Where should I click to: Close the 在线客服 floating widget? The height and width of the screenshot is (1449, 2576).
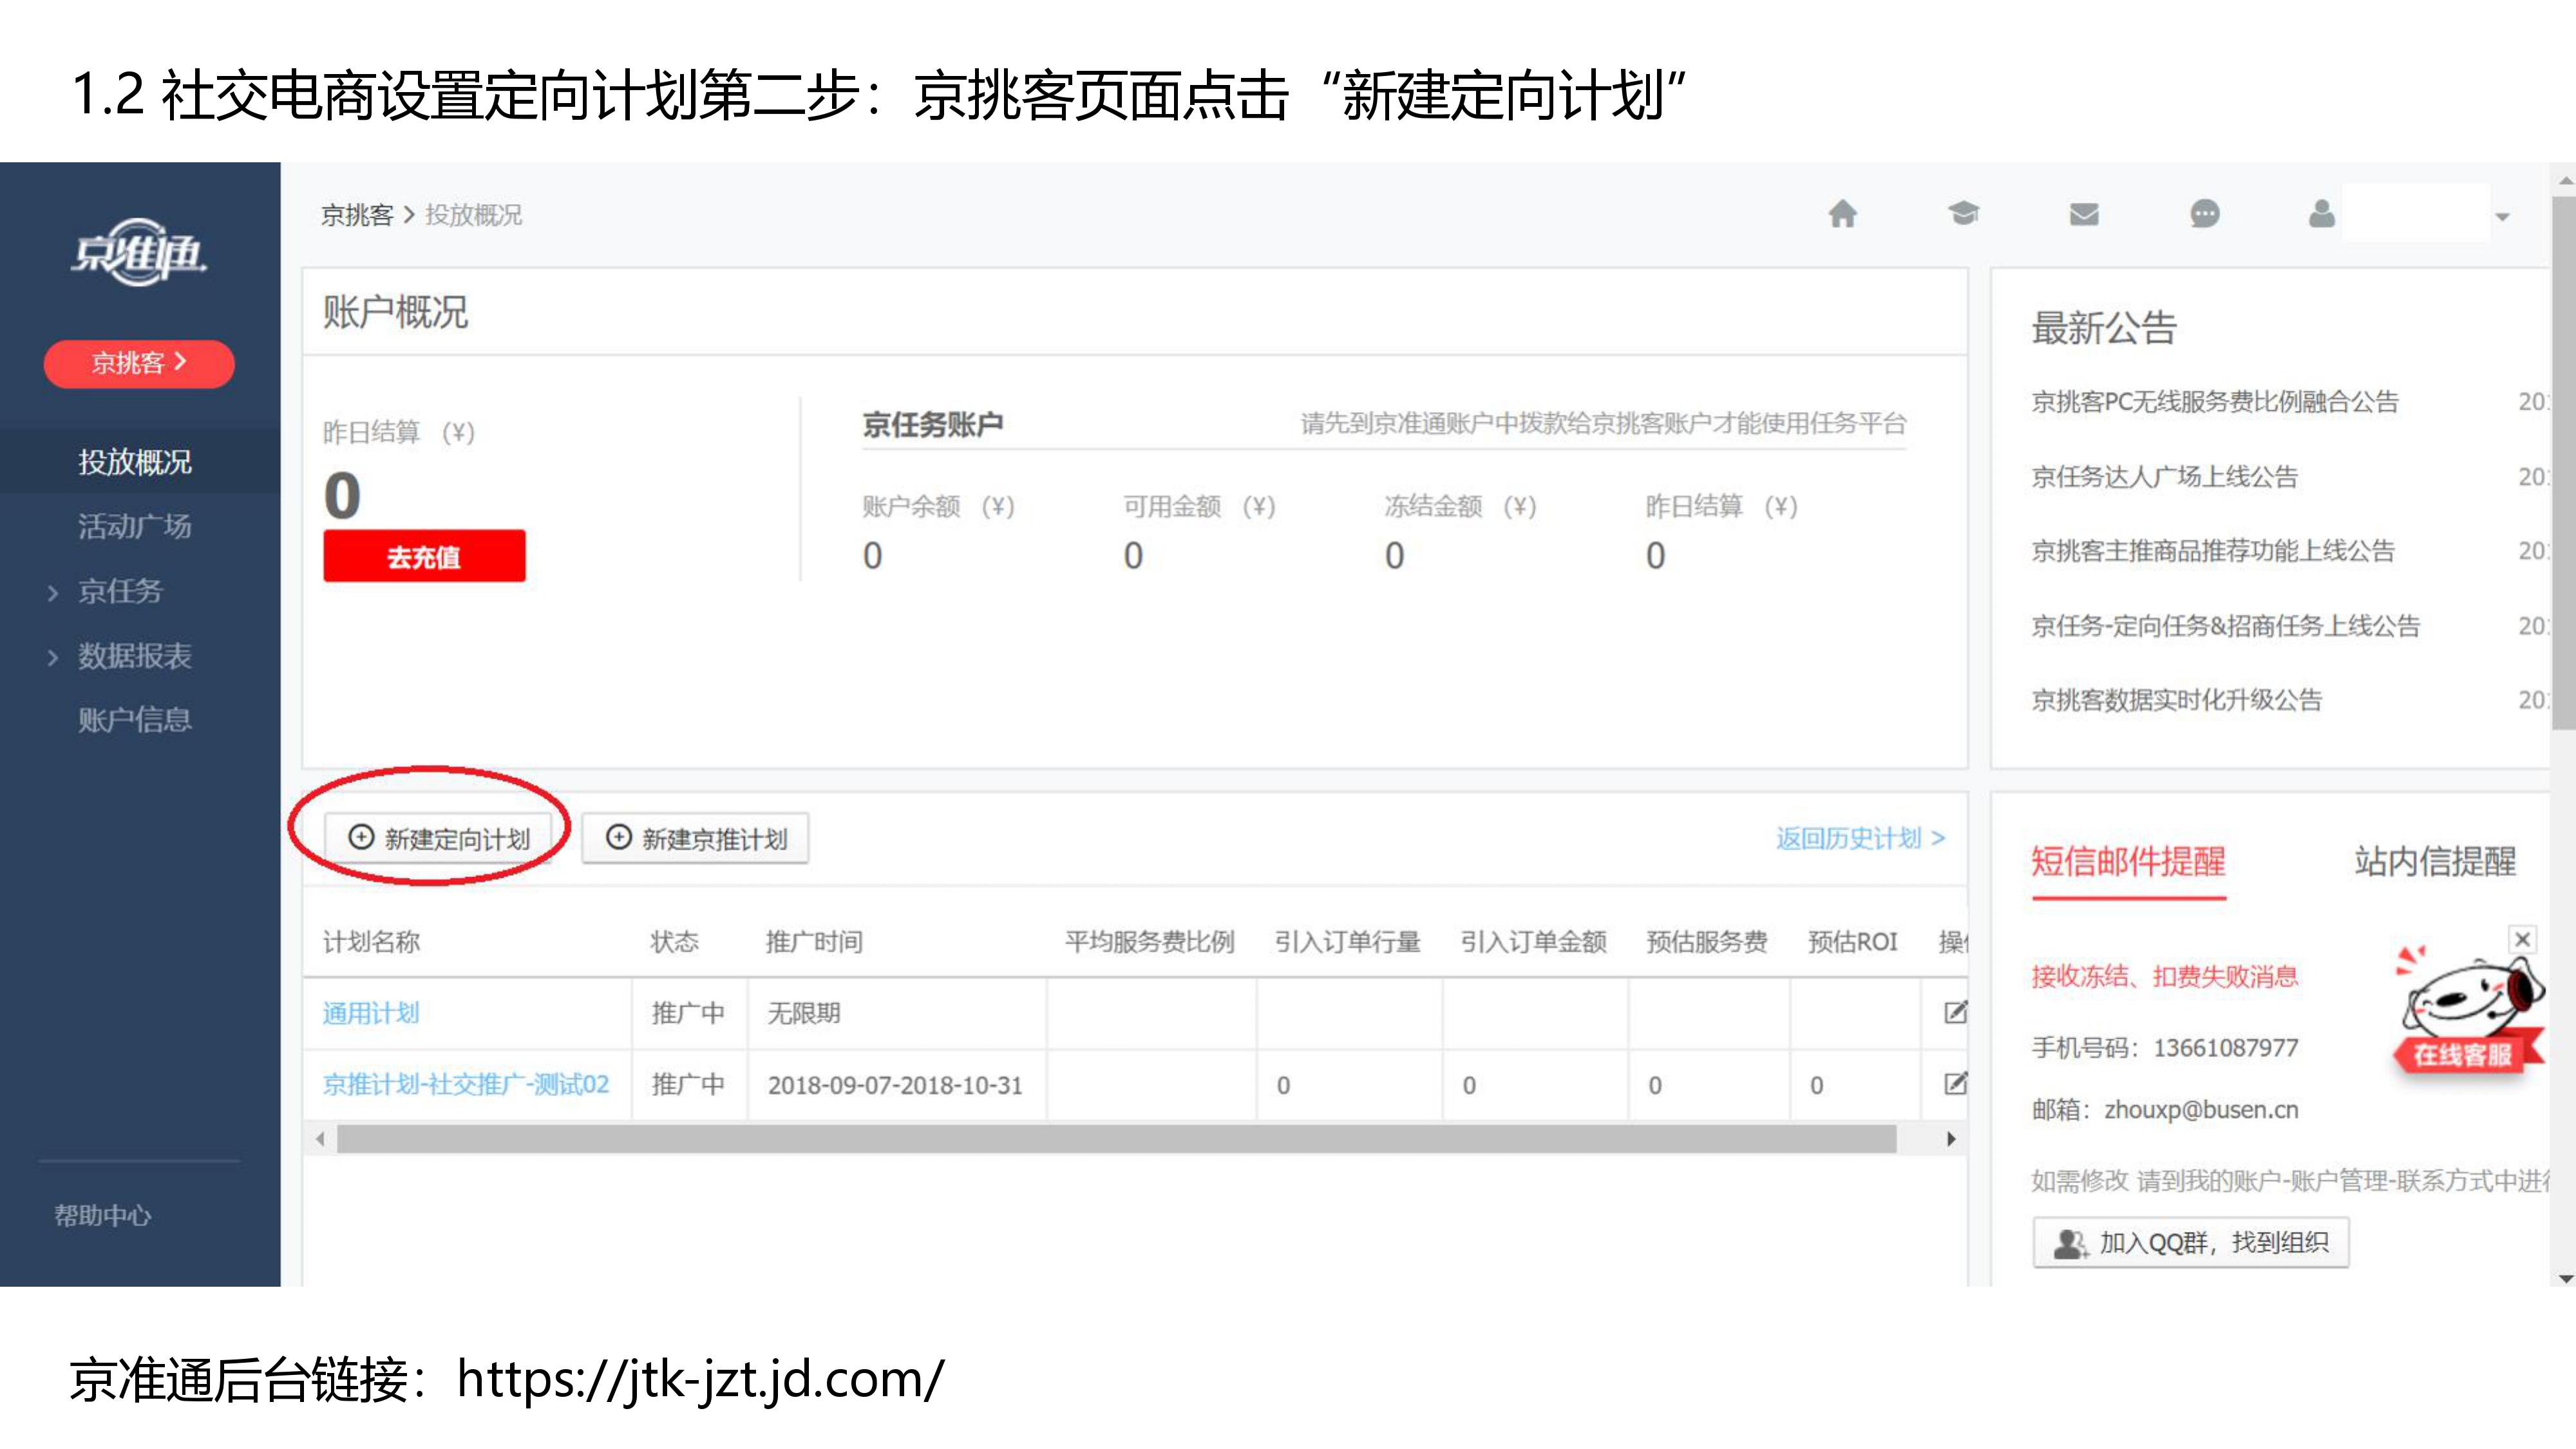(x=2522, y=939)
